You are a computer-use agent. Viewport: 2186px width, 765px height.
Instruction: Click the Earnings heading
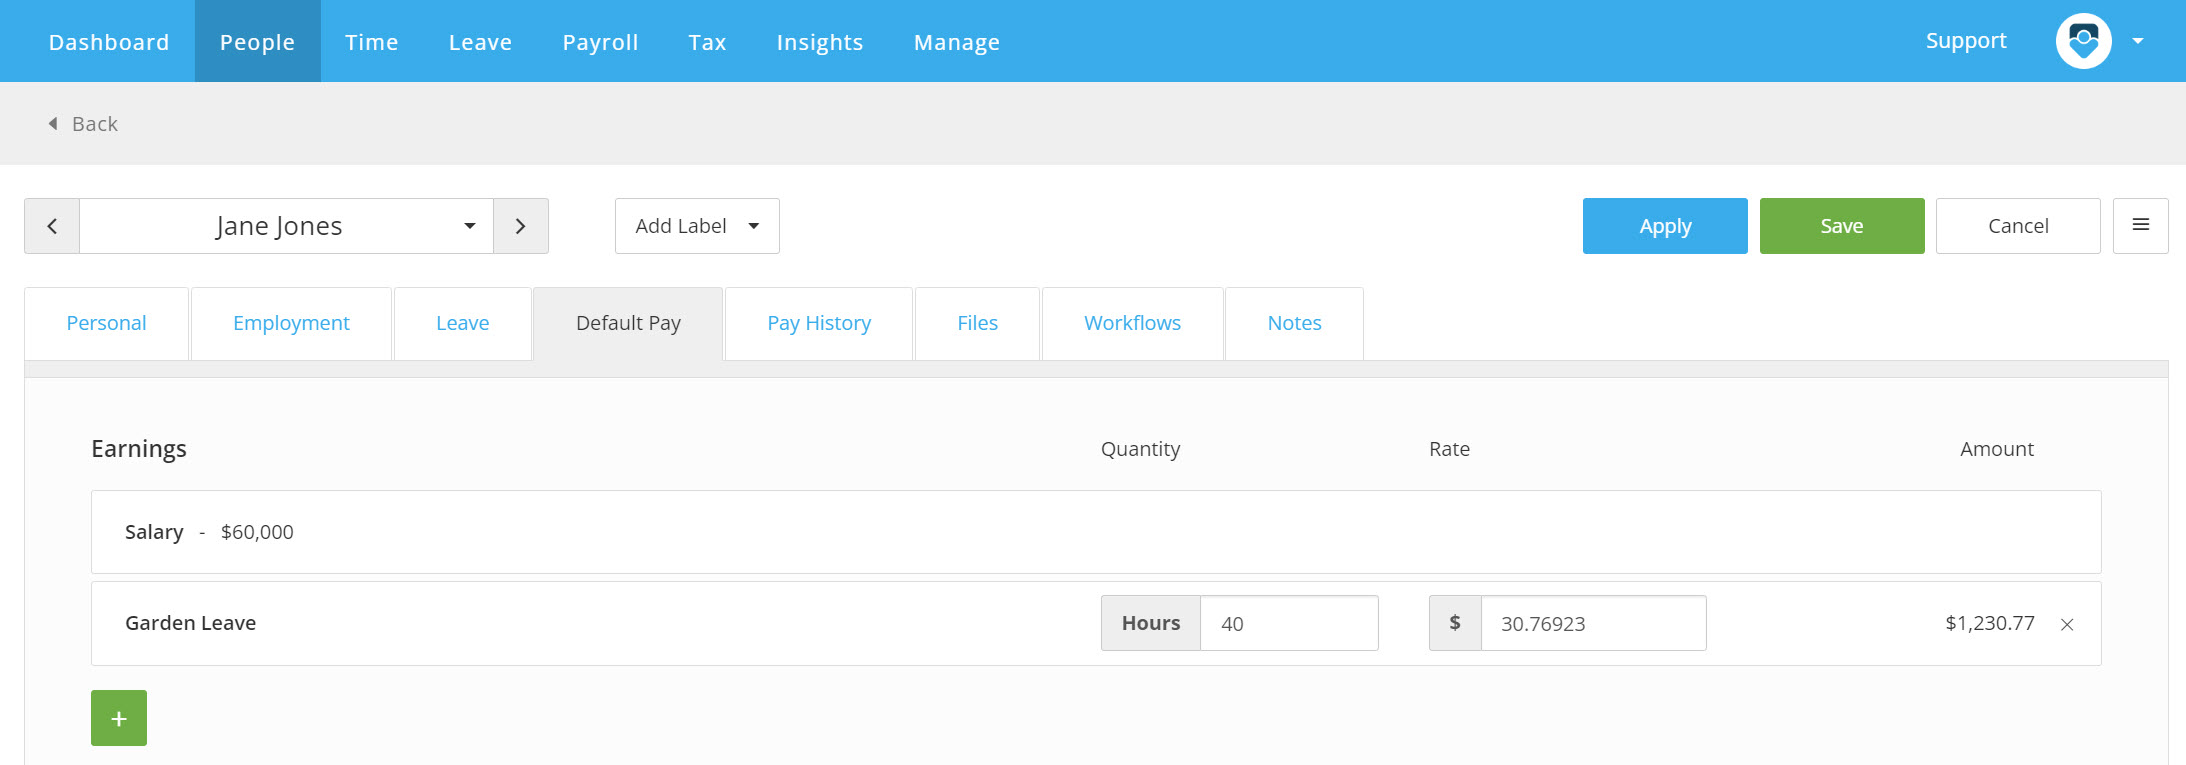(139, 449)
